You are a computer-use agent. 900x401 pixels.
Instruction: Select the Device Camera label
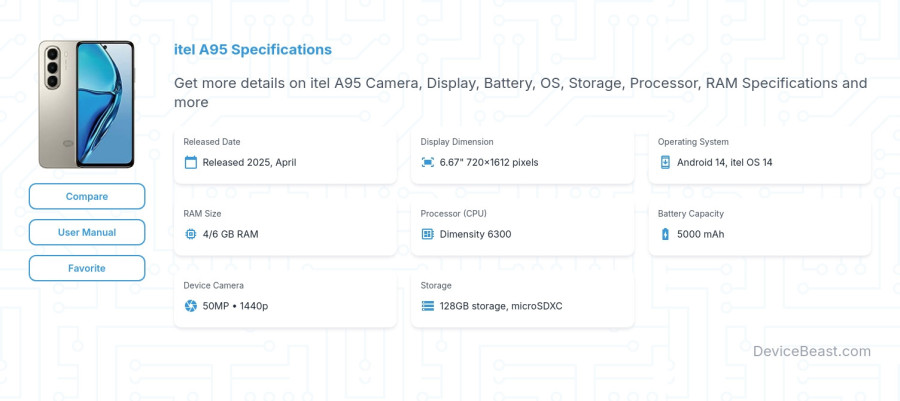(214, 285)
